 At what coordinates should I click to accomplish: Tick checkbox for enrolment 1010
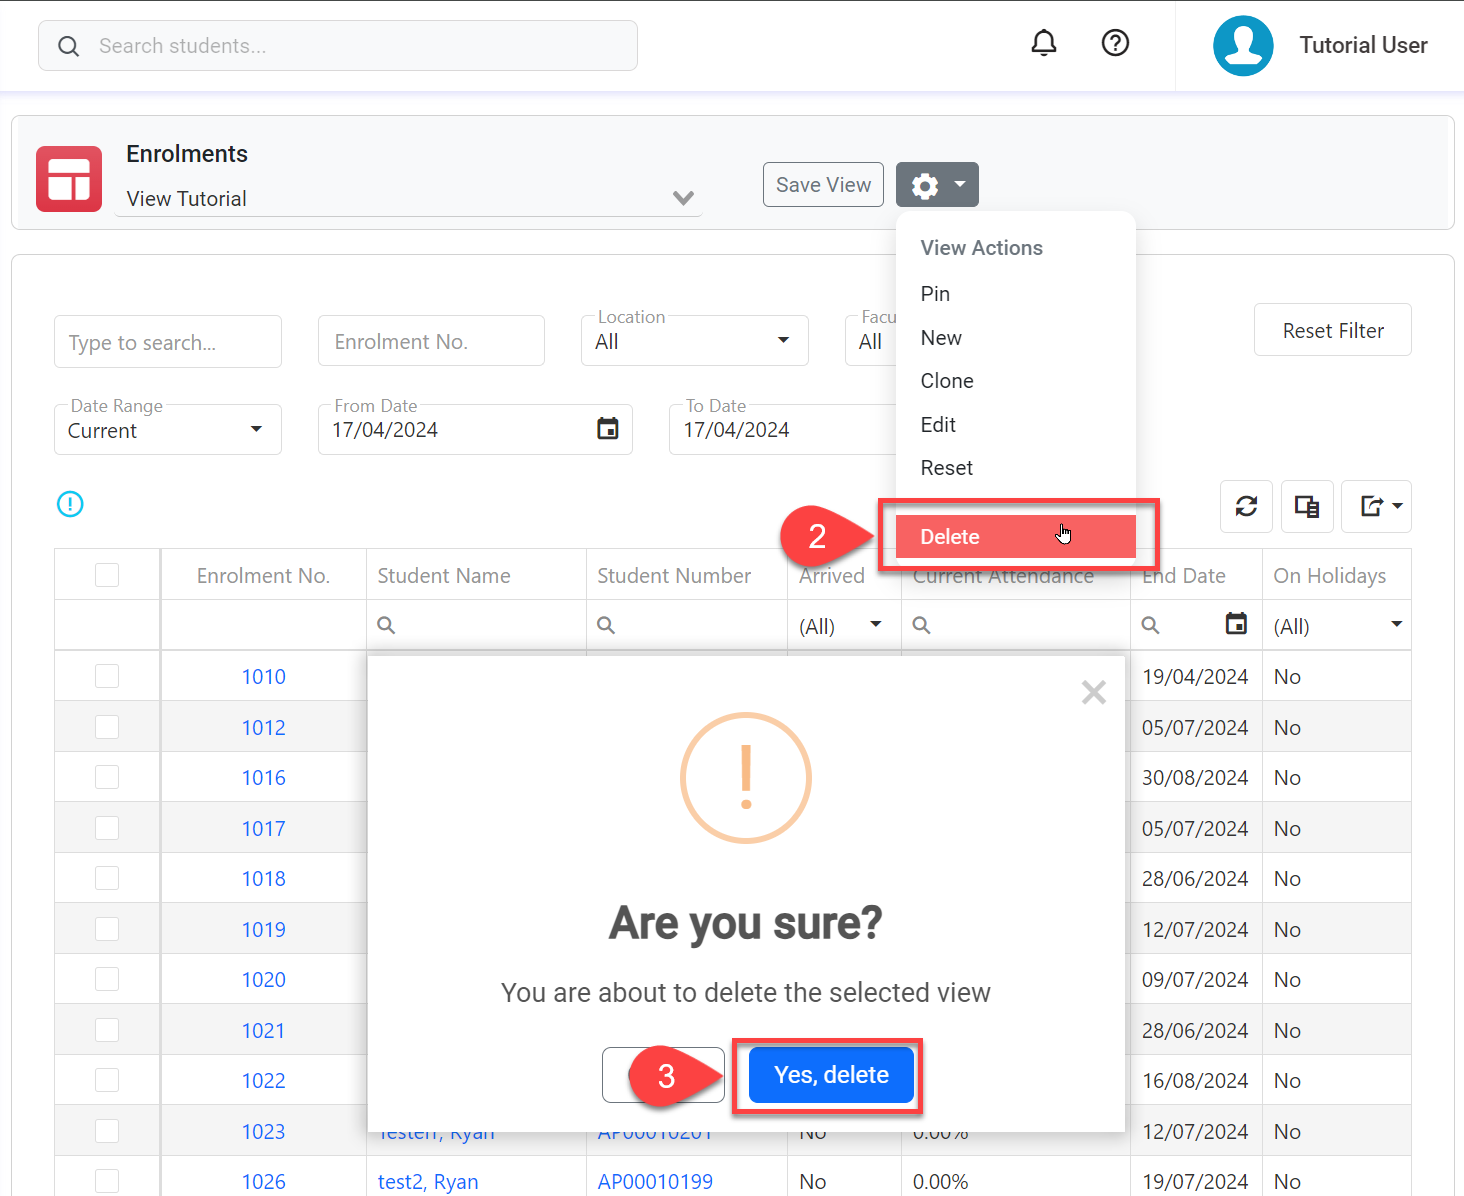[x=107, y=676]
